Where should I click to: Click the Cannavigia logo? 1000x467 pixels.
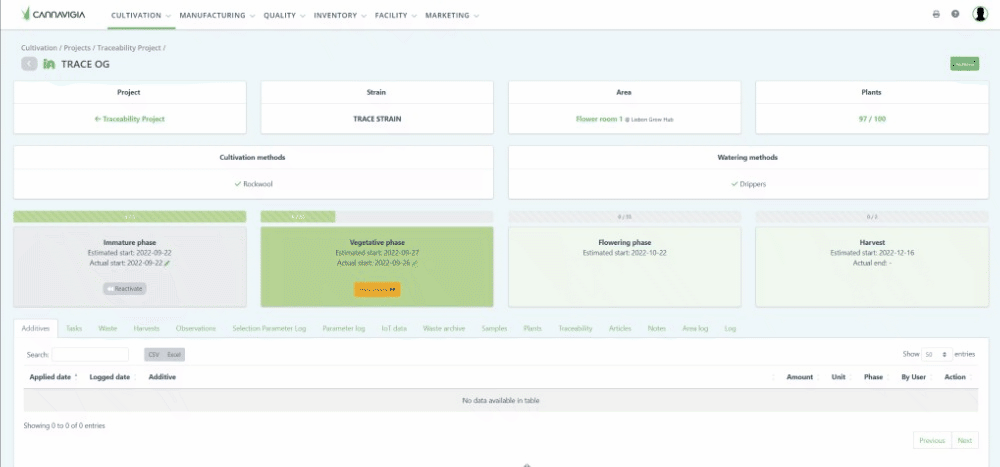click(x=58, y=15)
